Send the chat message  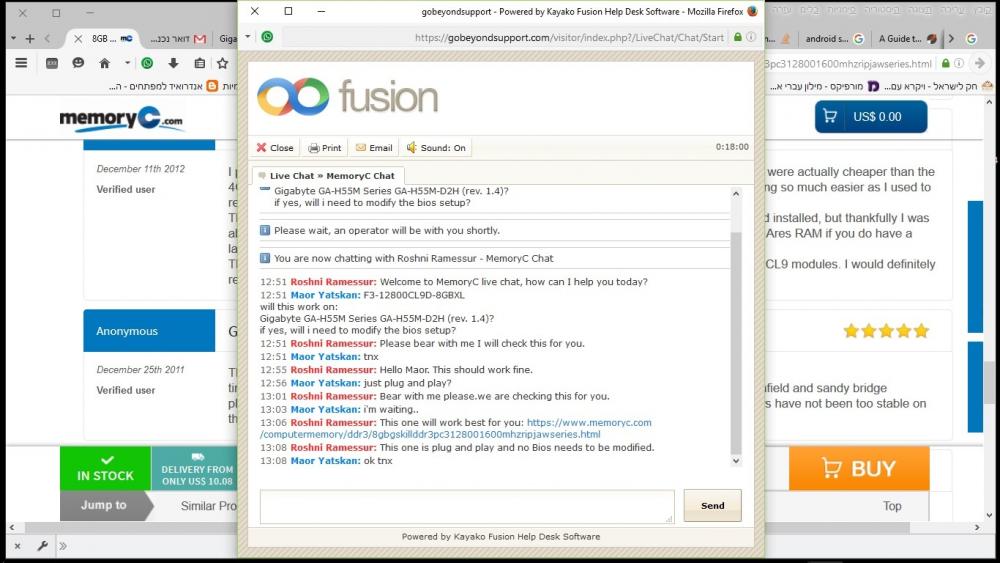(712, 506)
